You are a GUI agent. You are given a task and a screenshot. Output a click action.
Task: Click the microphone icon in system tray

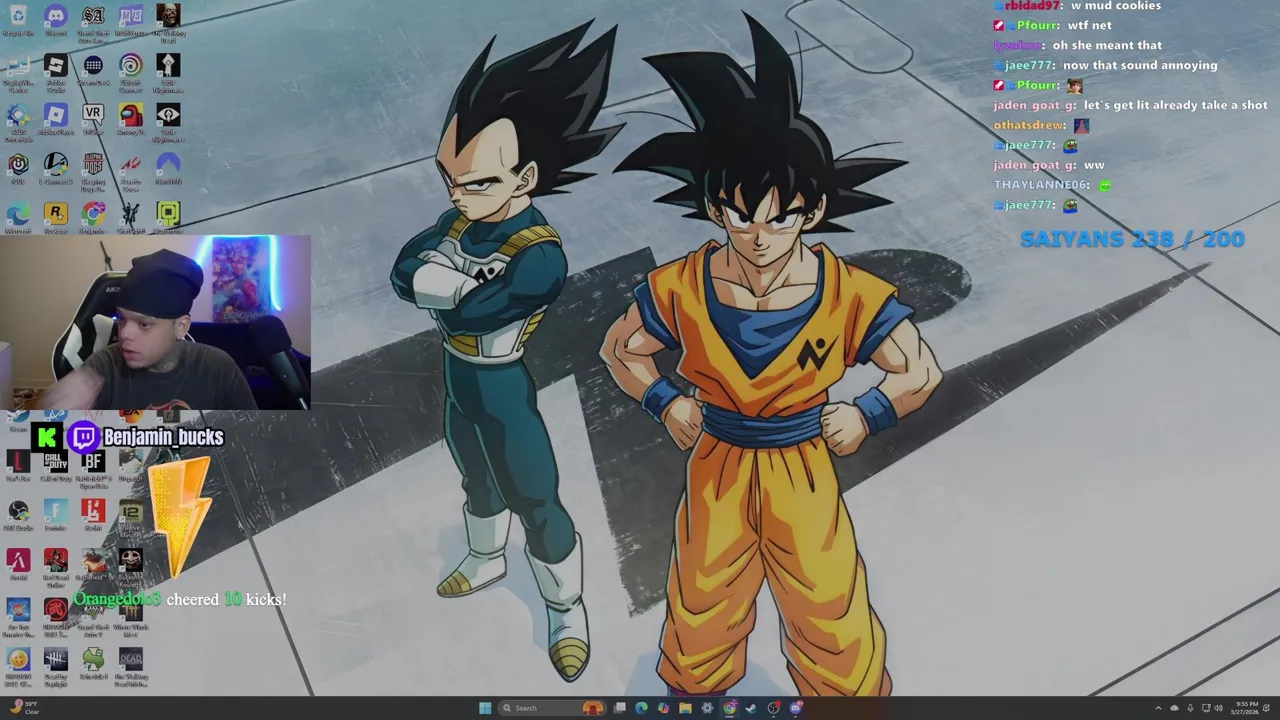point(1190,708)
